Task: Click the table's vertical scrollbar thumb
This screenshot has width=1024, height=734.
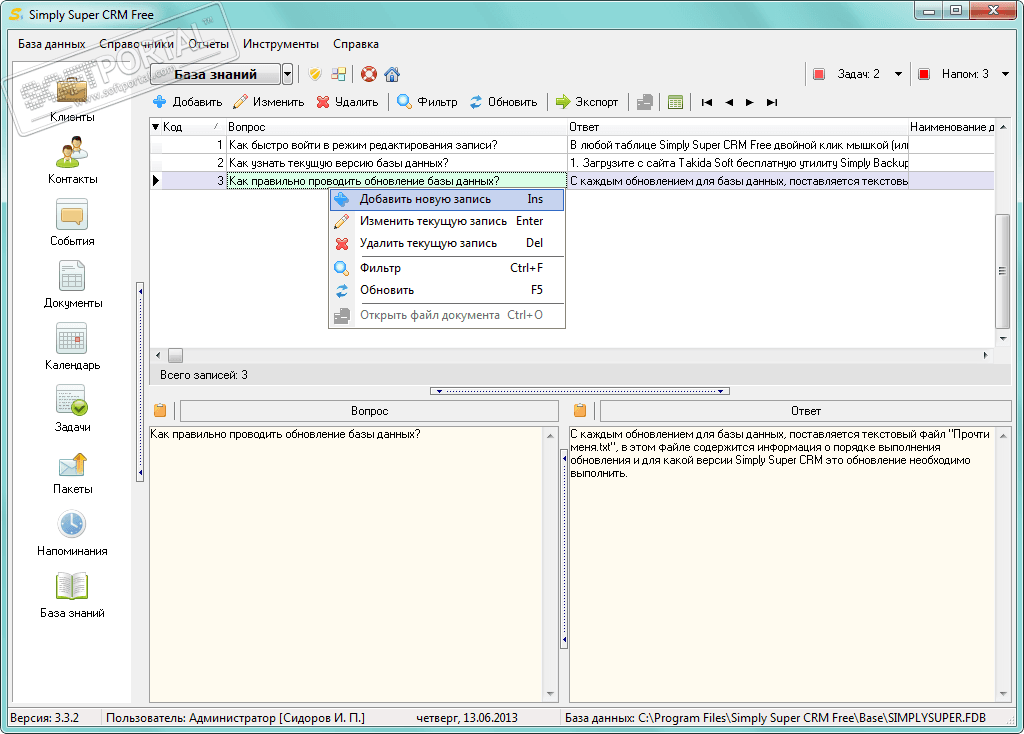Action: (1002, 271)
